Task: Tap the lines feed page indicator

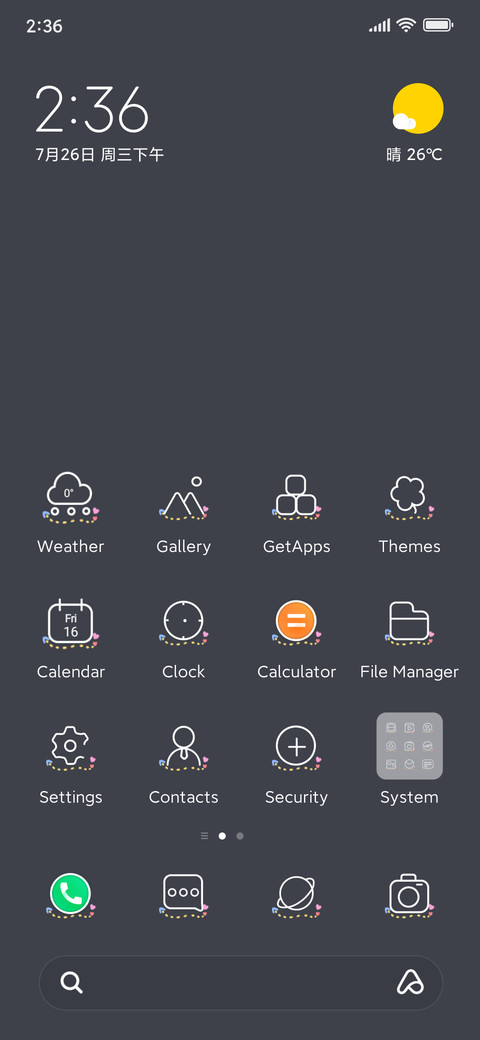Action: [204, 836]
